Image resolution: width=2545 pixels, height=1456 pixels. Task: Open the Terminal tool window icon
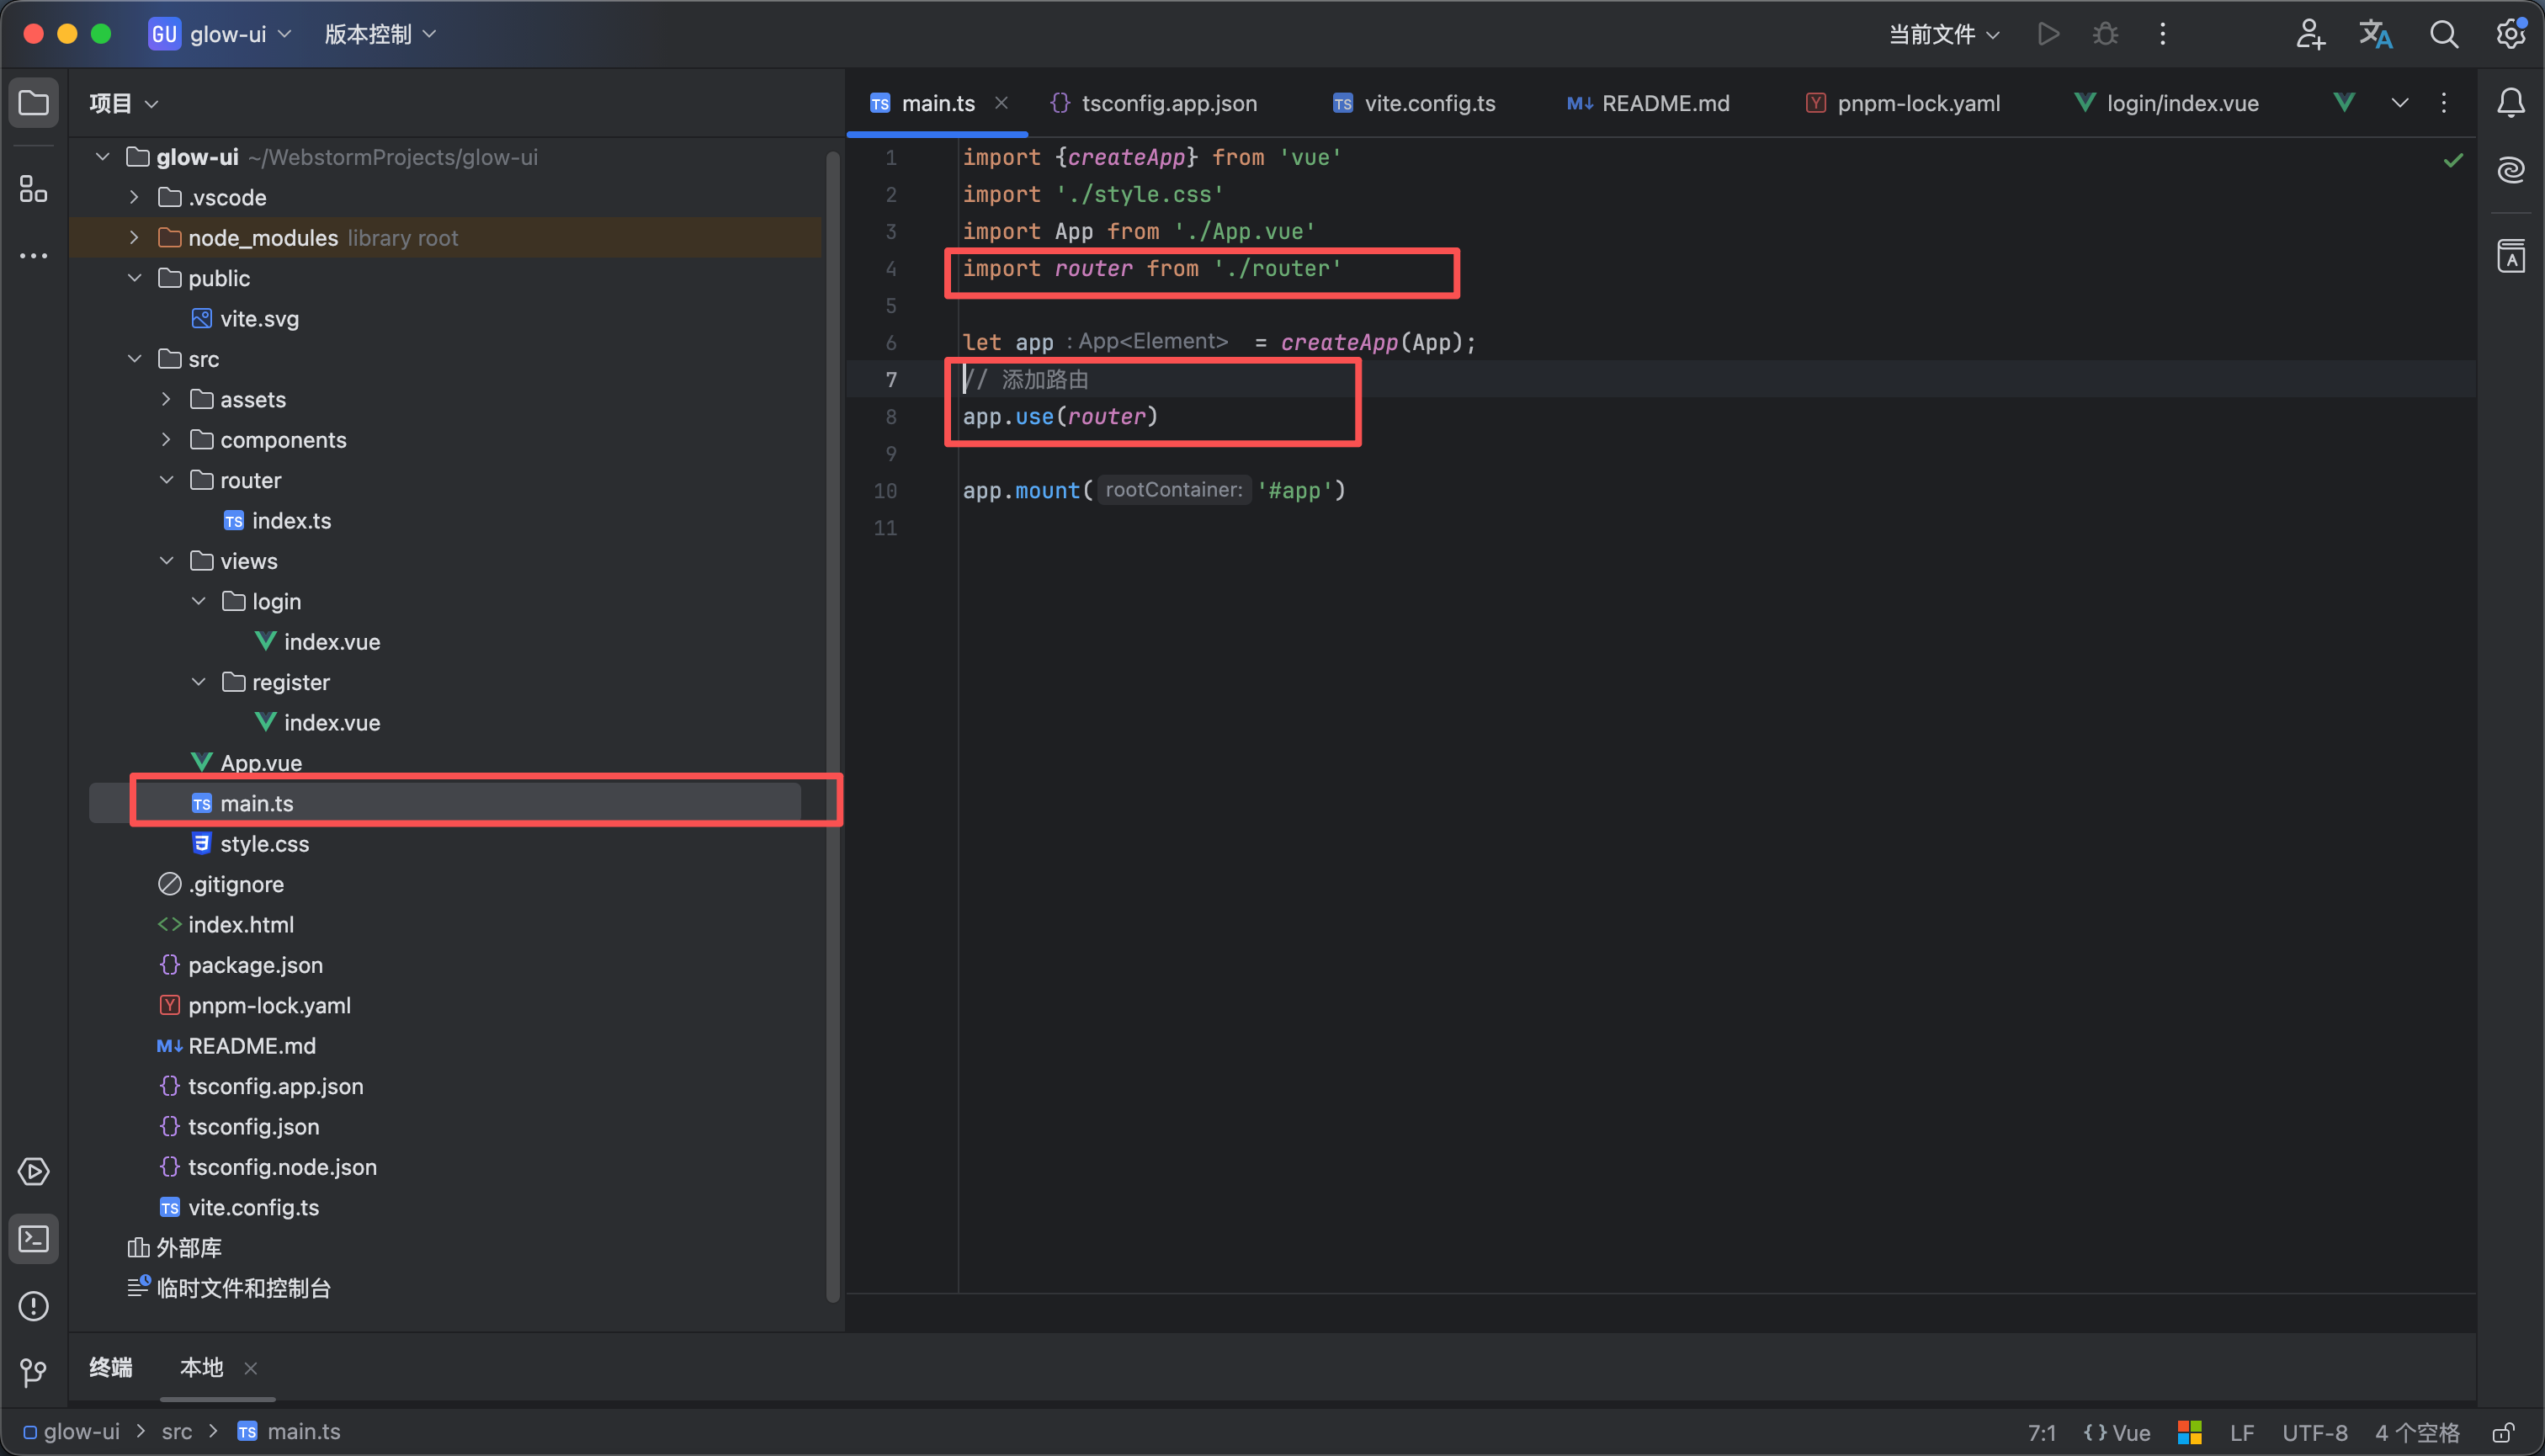pos(33,1239)
